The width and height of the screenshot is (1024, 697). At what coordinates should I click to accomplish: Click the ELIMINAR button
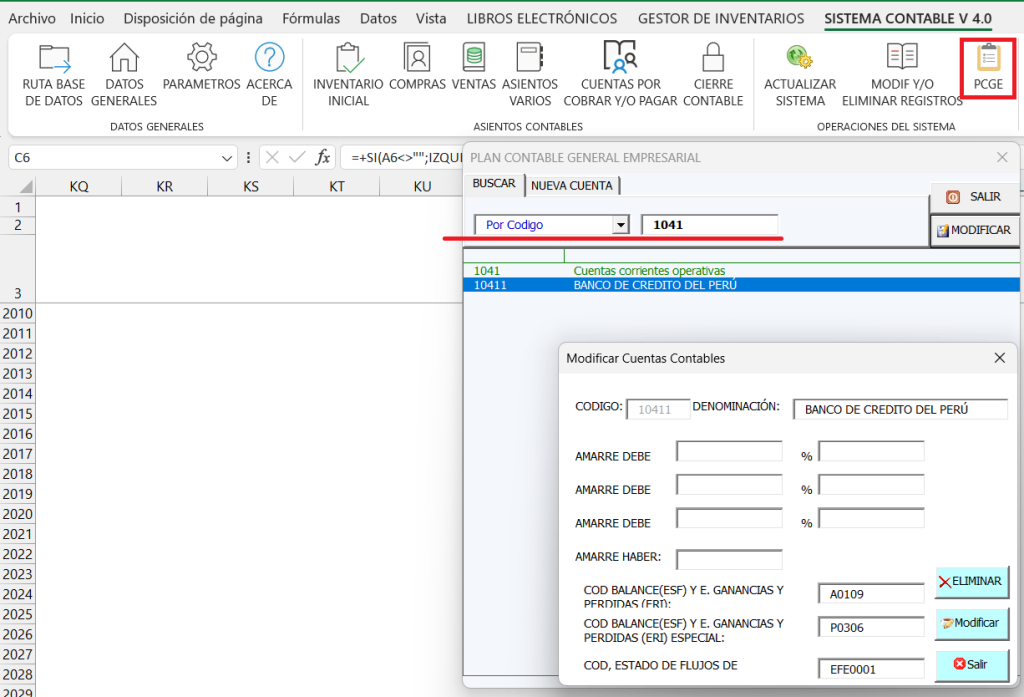click(972, 581)
